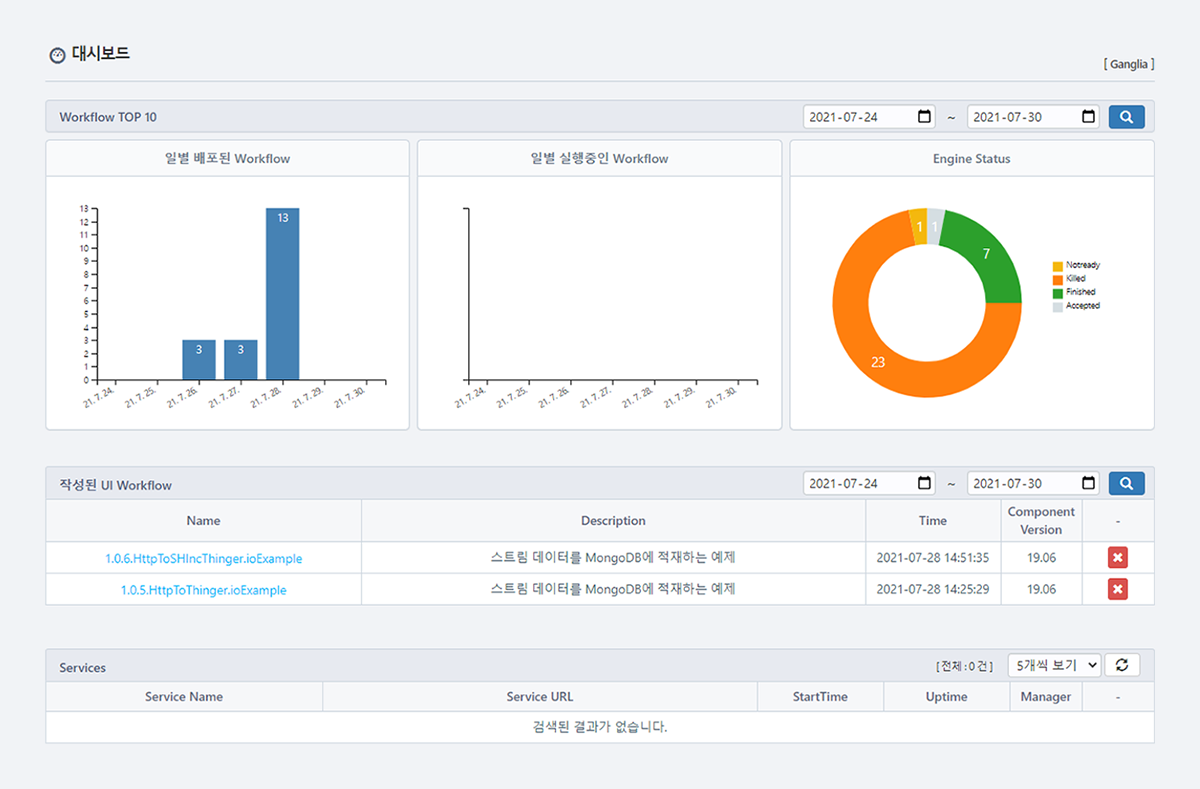
Task: Click the description in the 1.0.5.HttpToThinger.ioExample row
Action: 613,589
